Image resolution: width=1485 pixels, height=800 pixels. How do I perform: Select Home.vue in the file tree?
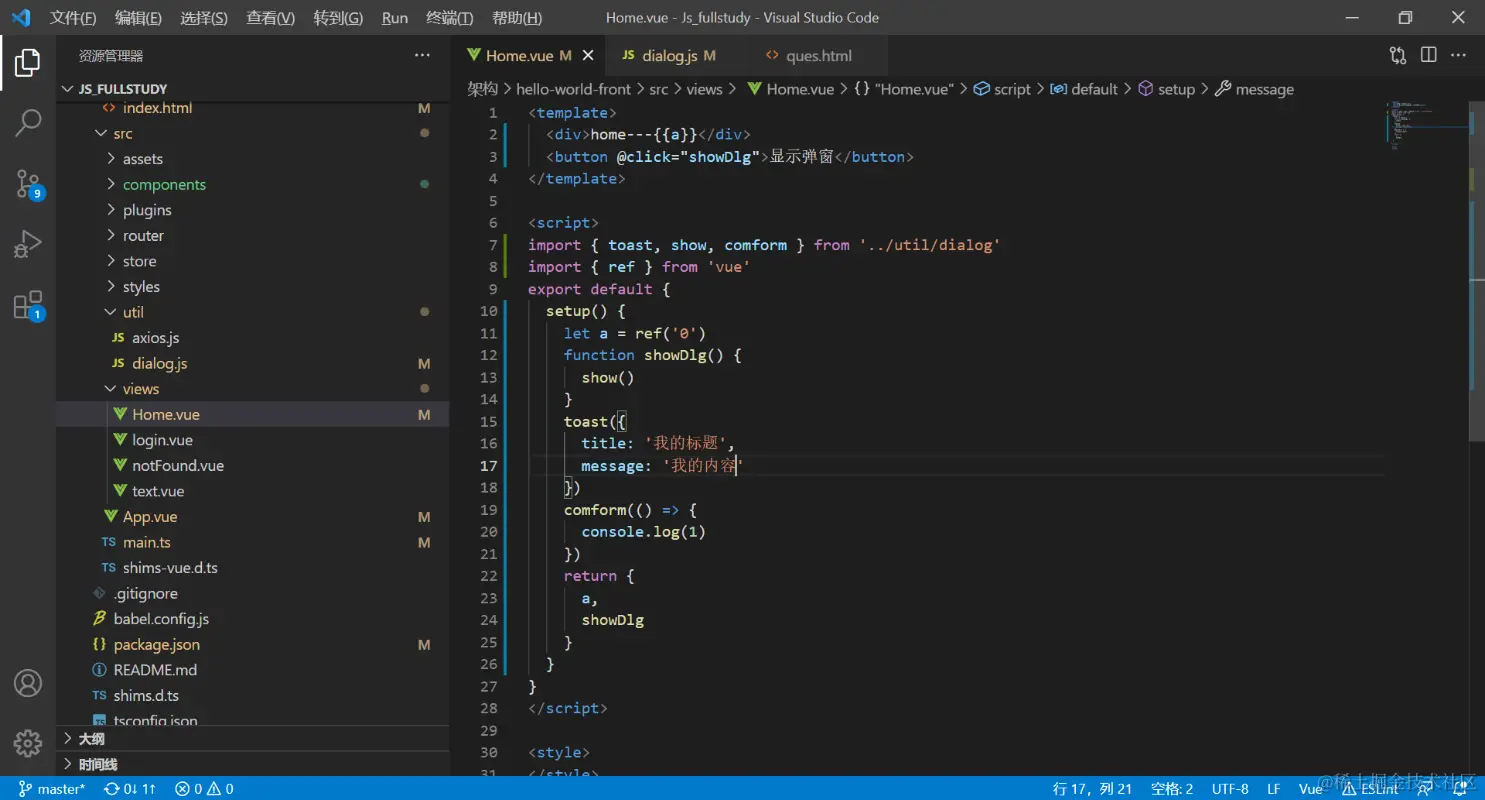(165, 415)
